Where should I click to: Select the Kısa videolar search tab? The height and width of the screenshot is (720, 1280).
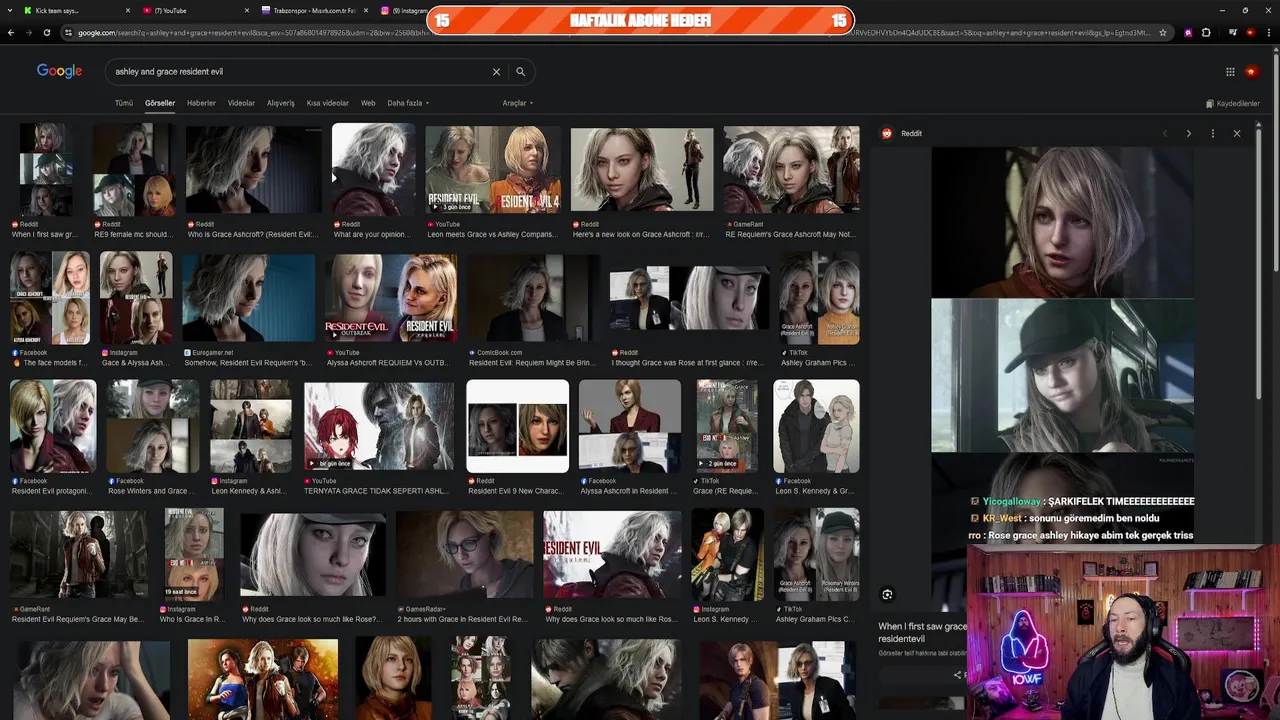(x=328, y=103)
